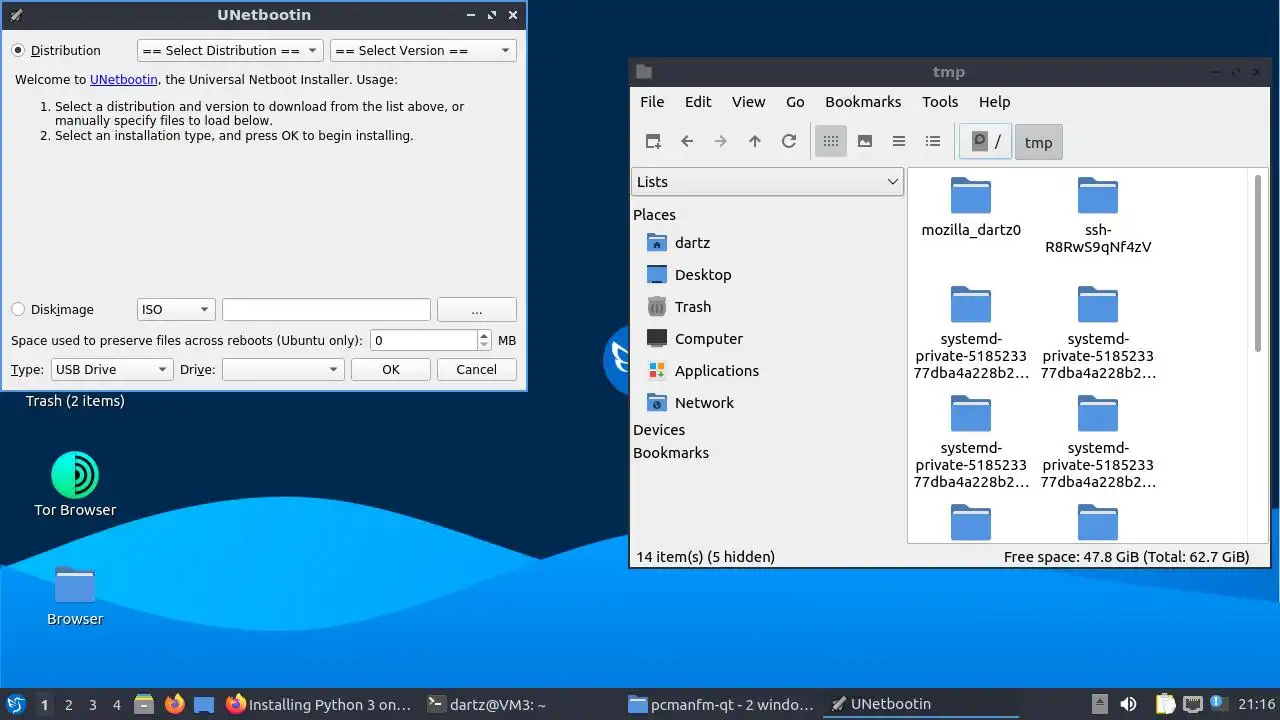The width and height of the screenshot is (1280, 720).
Task: Switch to icon view mode
Action: tap(831, 142)
